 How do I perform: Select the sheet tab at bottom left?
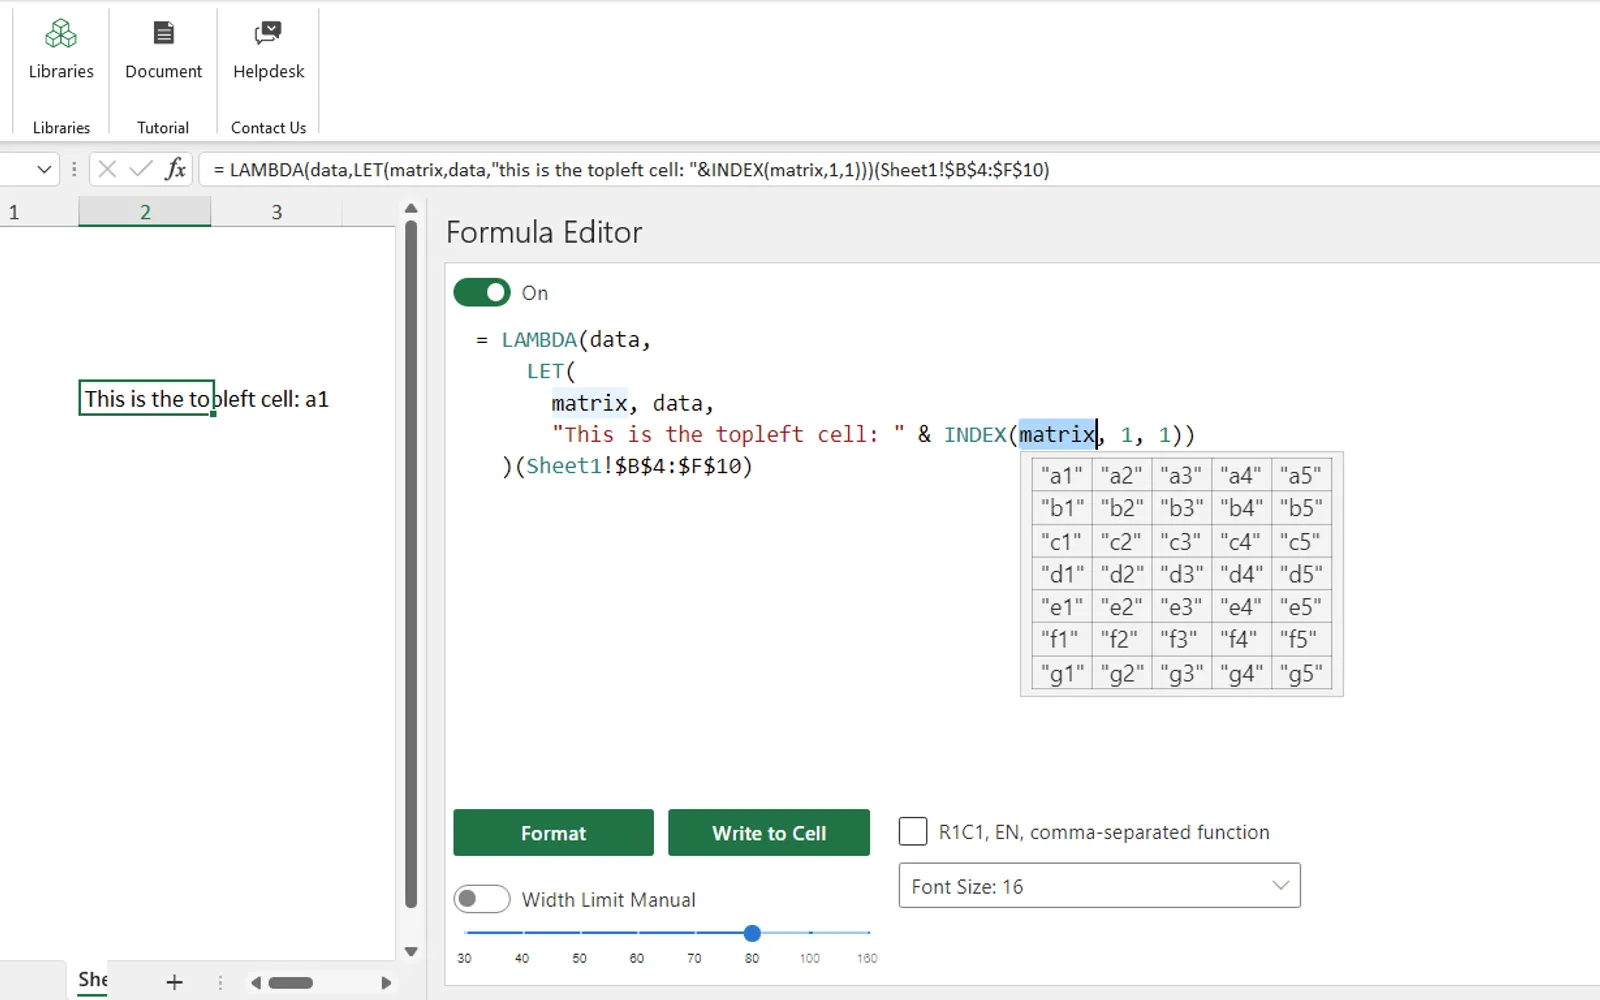coord(93,980)
